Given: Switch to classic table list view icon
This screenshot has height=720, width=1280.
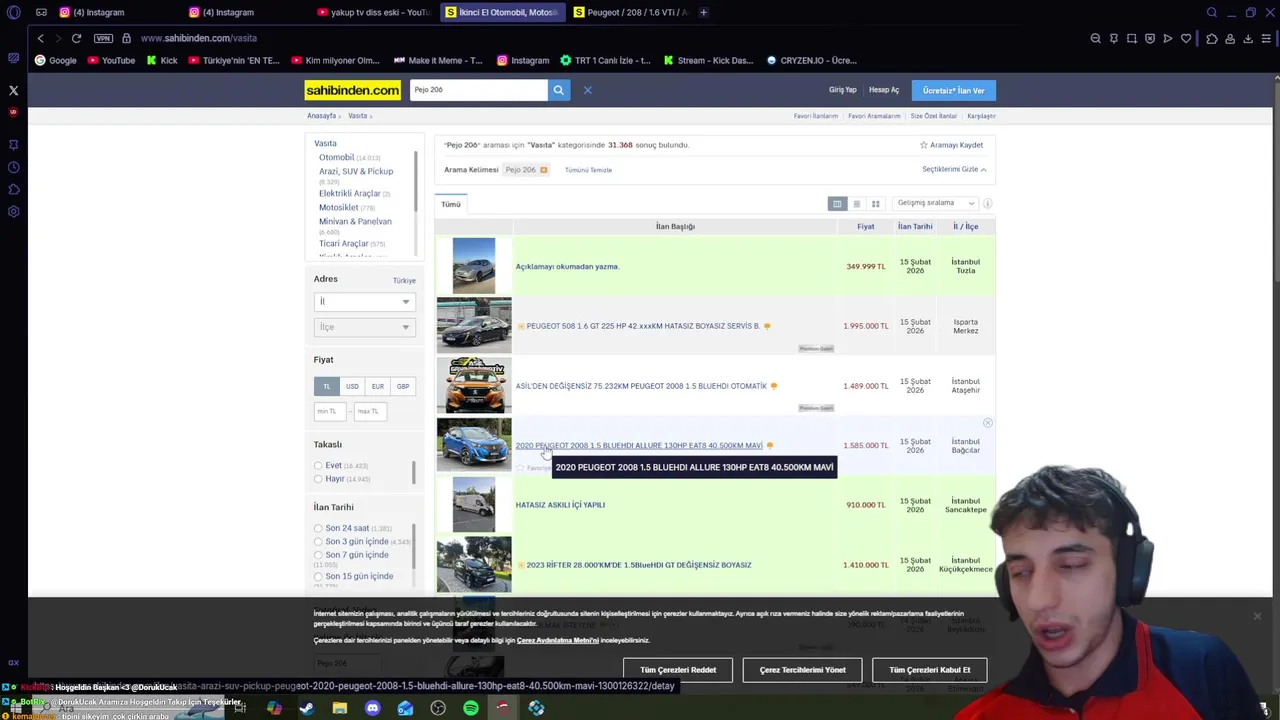Looking at the screenshot, I should pyautogui.click(x=837, y=204).
